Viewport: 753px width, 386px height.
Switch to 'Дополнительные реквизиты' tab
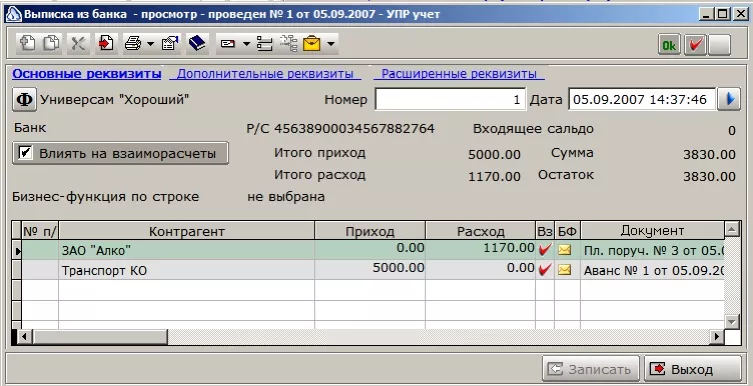(265, 74)
